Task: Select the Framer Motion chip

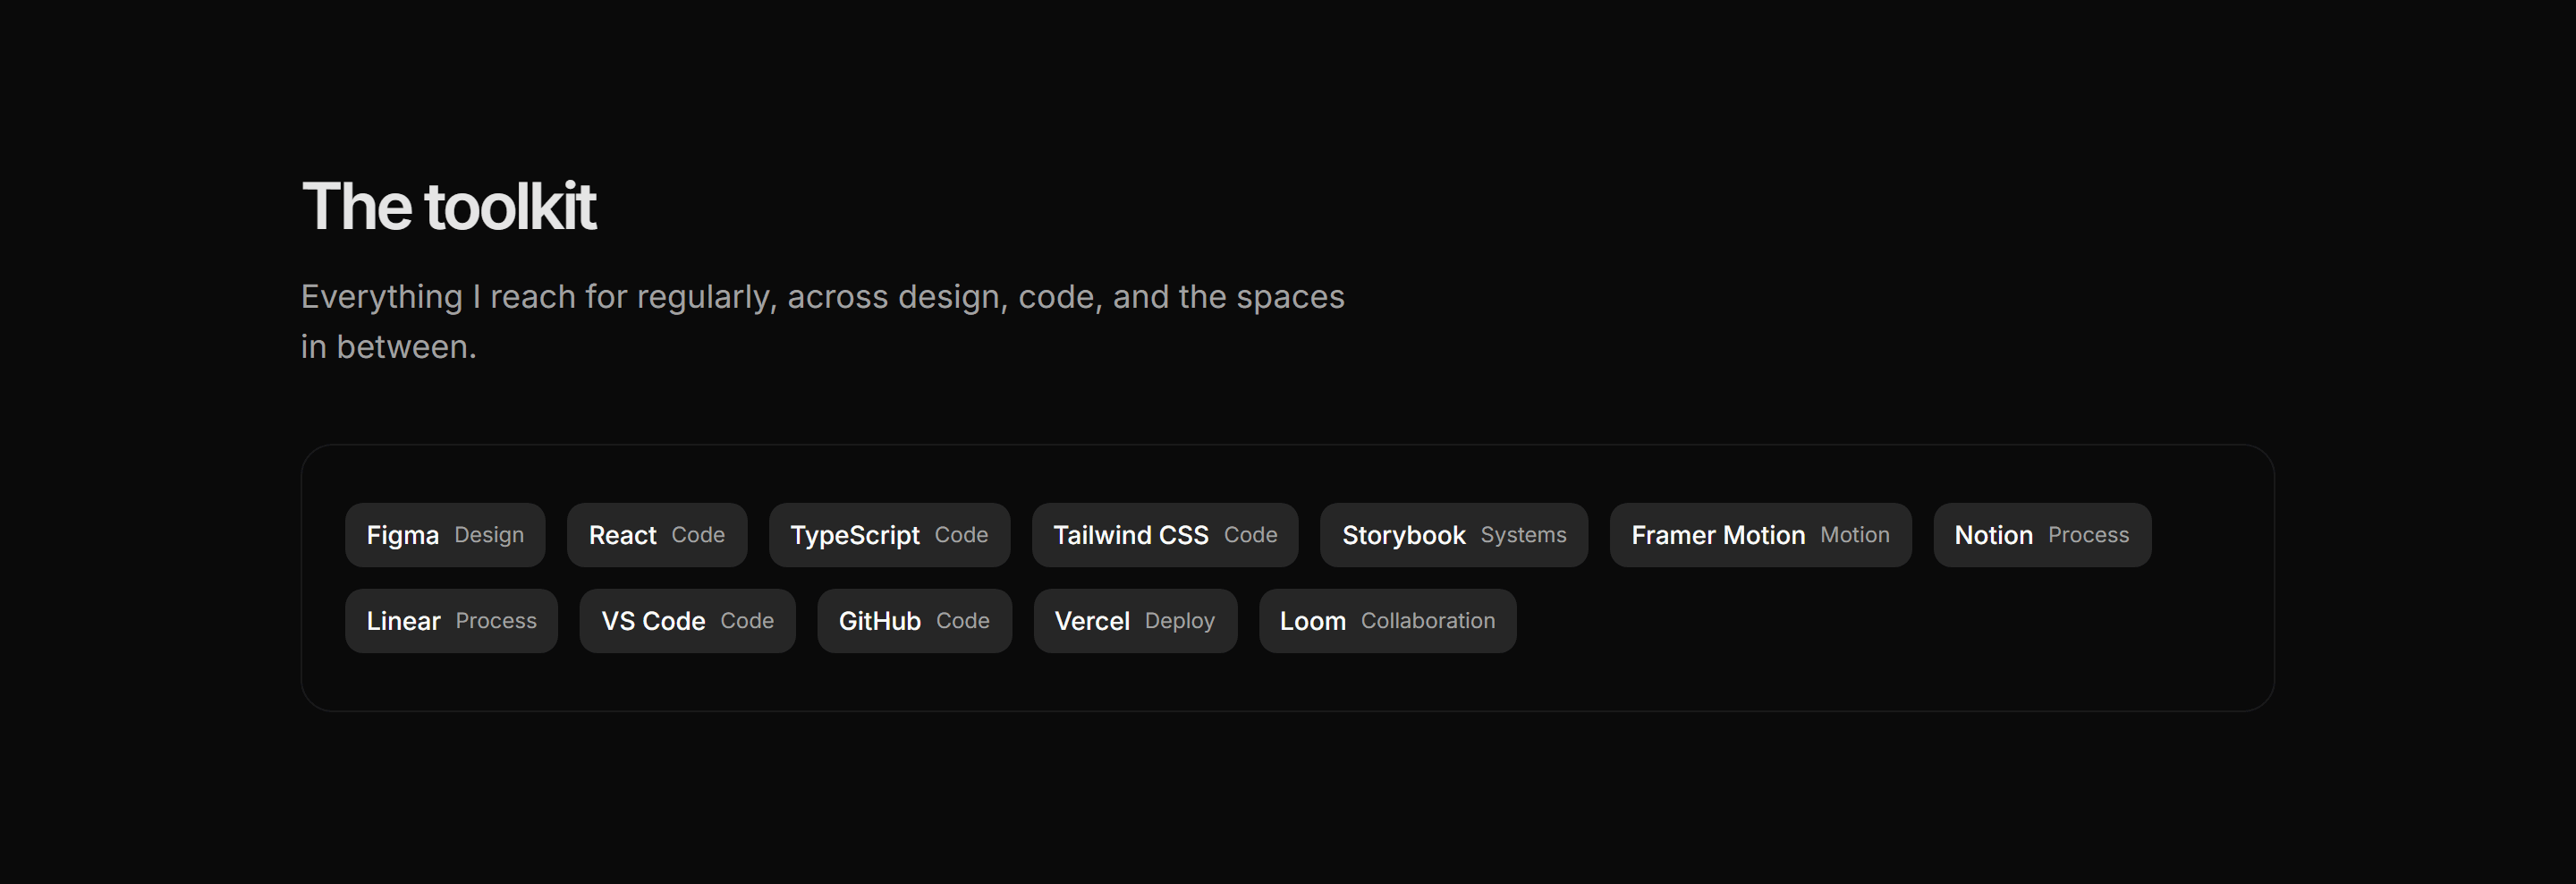Action: 1760,535
